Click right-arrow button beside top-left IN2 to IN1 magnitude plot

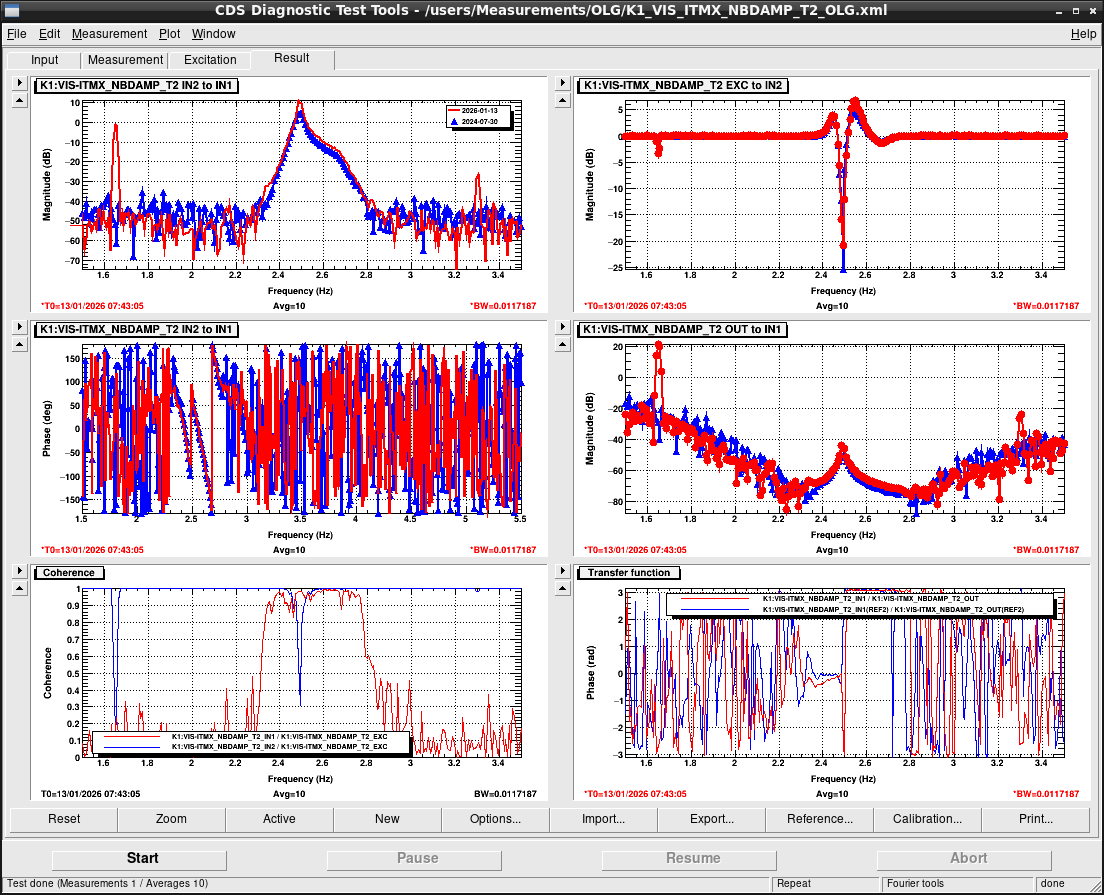19,85
